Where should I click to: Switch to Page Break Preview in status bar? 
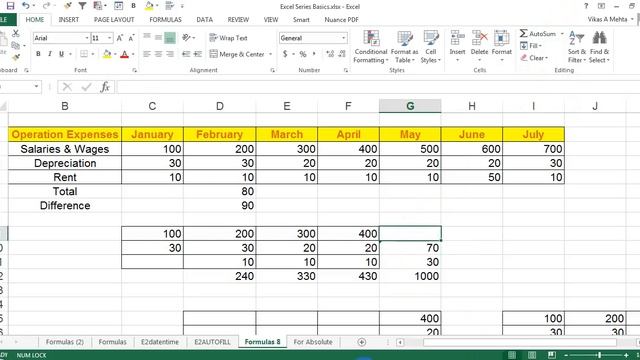(551, 355)
